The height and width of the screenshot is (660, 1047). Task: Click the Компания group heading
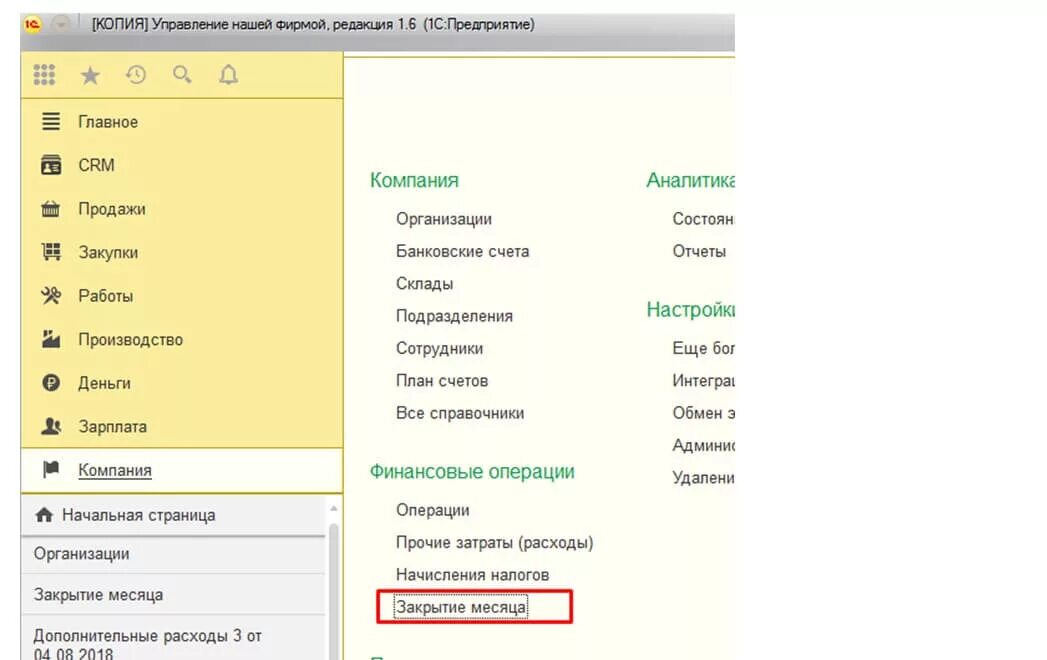point(414,180)
